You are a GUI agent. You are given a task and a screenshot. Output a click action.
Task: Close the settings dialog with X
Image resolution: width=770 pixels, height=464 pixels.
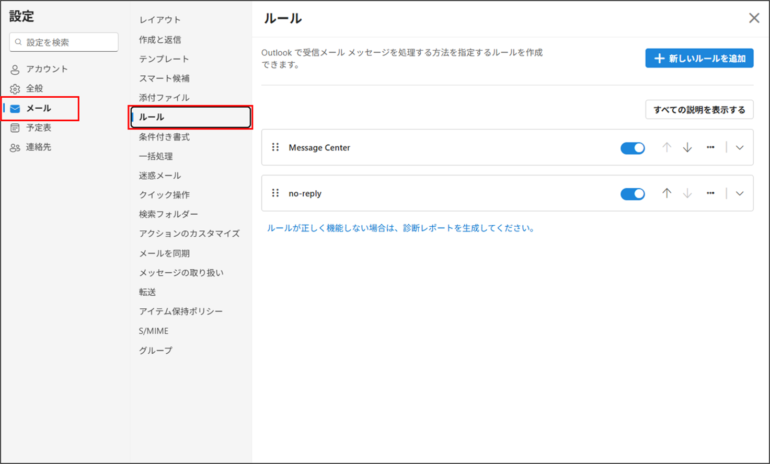pos(753,18)
